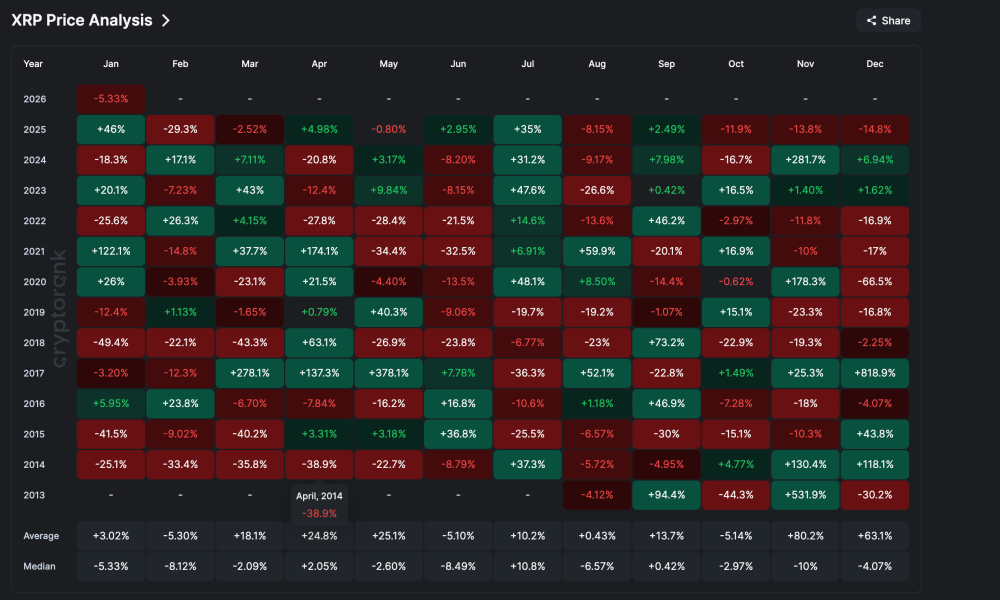Click the Average row label
This screenshot has width=1000, height=600.
point(41,535)
